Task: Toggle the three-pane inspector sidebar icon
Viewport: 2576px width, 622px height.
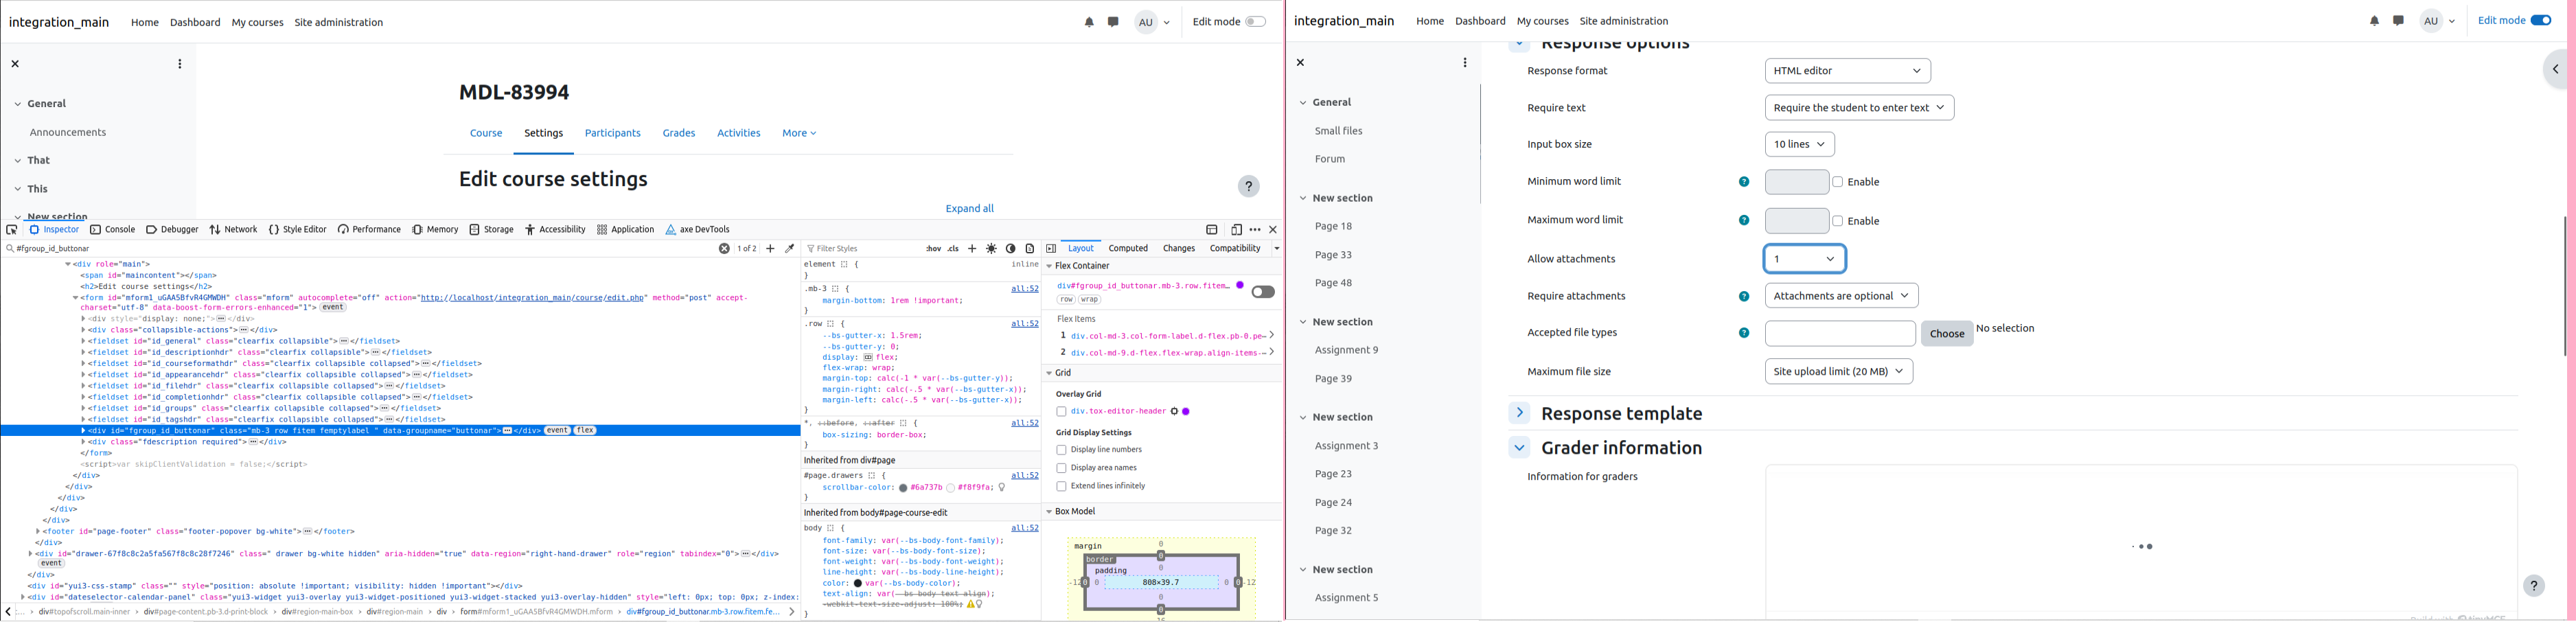Action: pyautogui.click(x=1051, y=249)
